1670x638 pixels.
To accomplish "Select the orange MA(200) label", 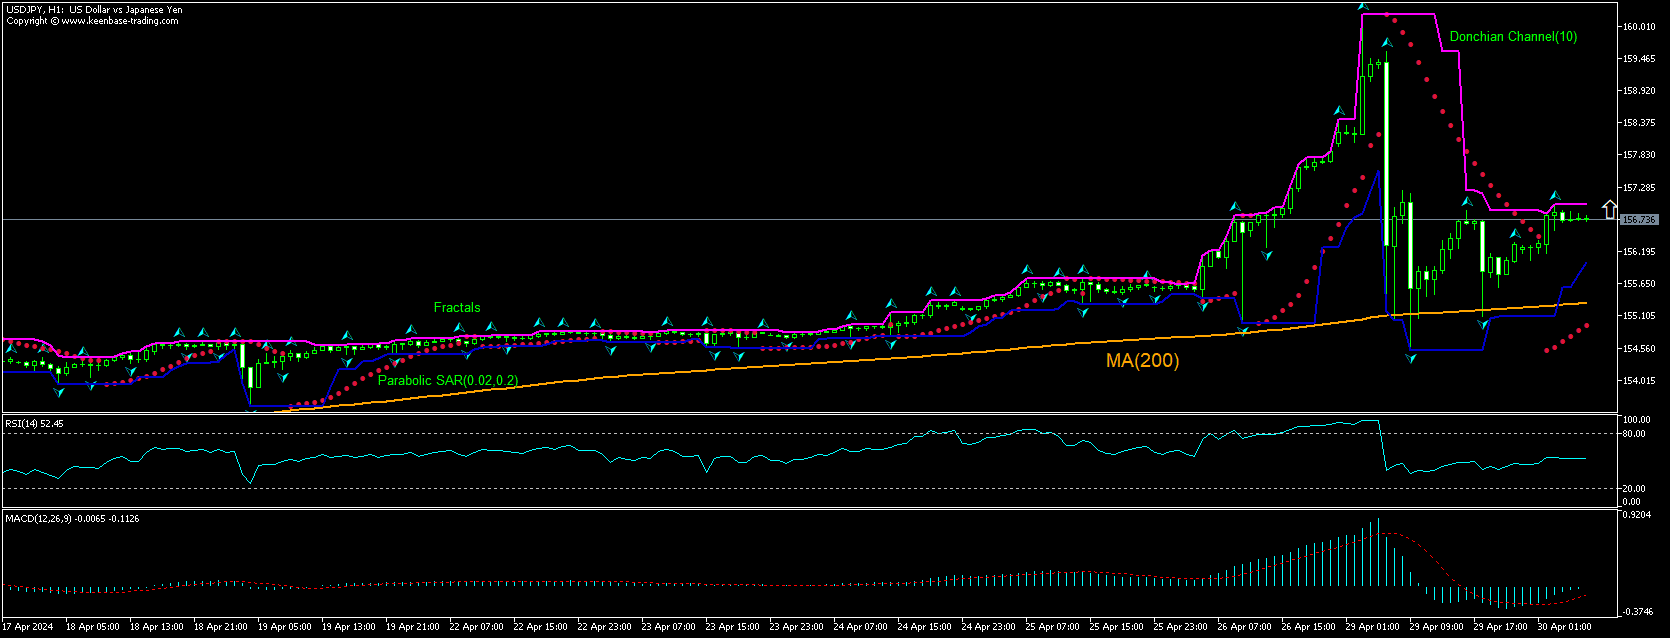I will click(x=1142, y=361).
